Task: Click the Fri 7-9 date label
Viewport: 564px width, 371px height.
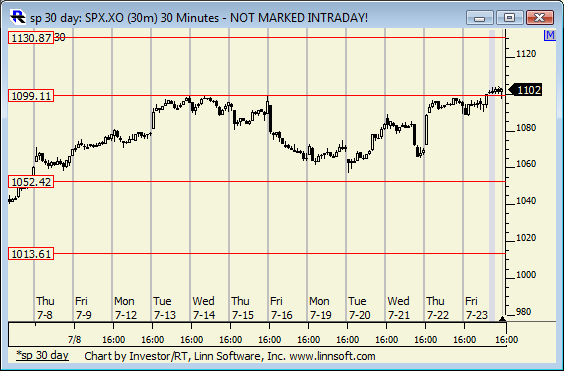Action: pos(83,308)
